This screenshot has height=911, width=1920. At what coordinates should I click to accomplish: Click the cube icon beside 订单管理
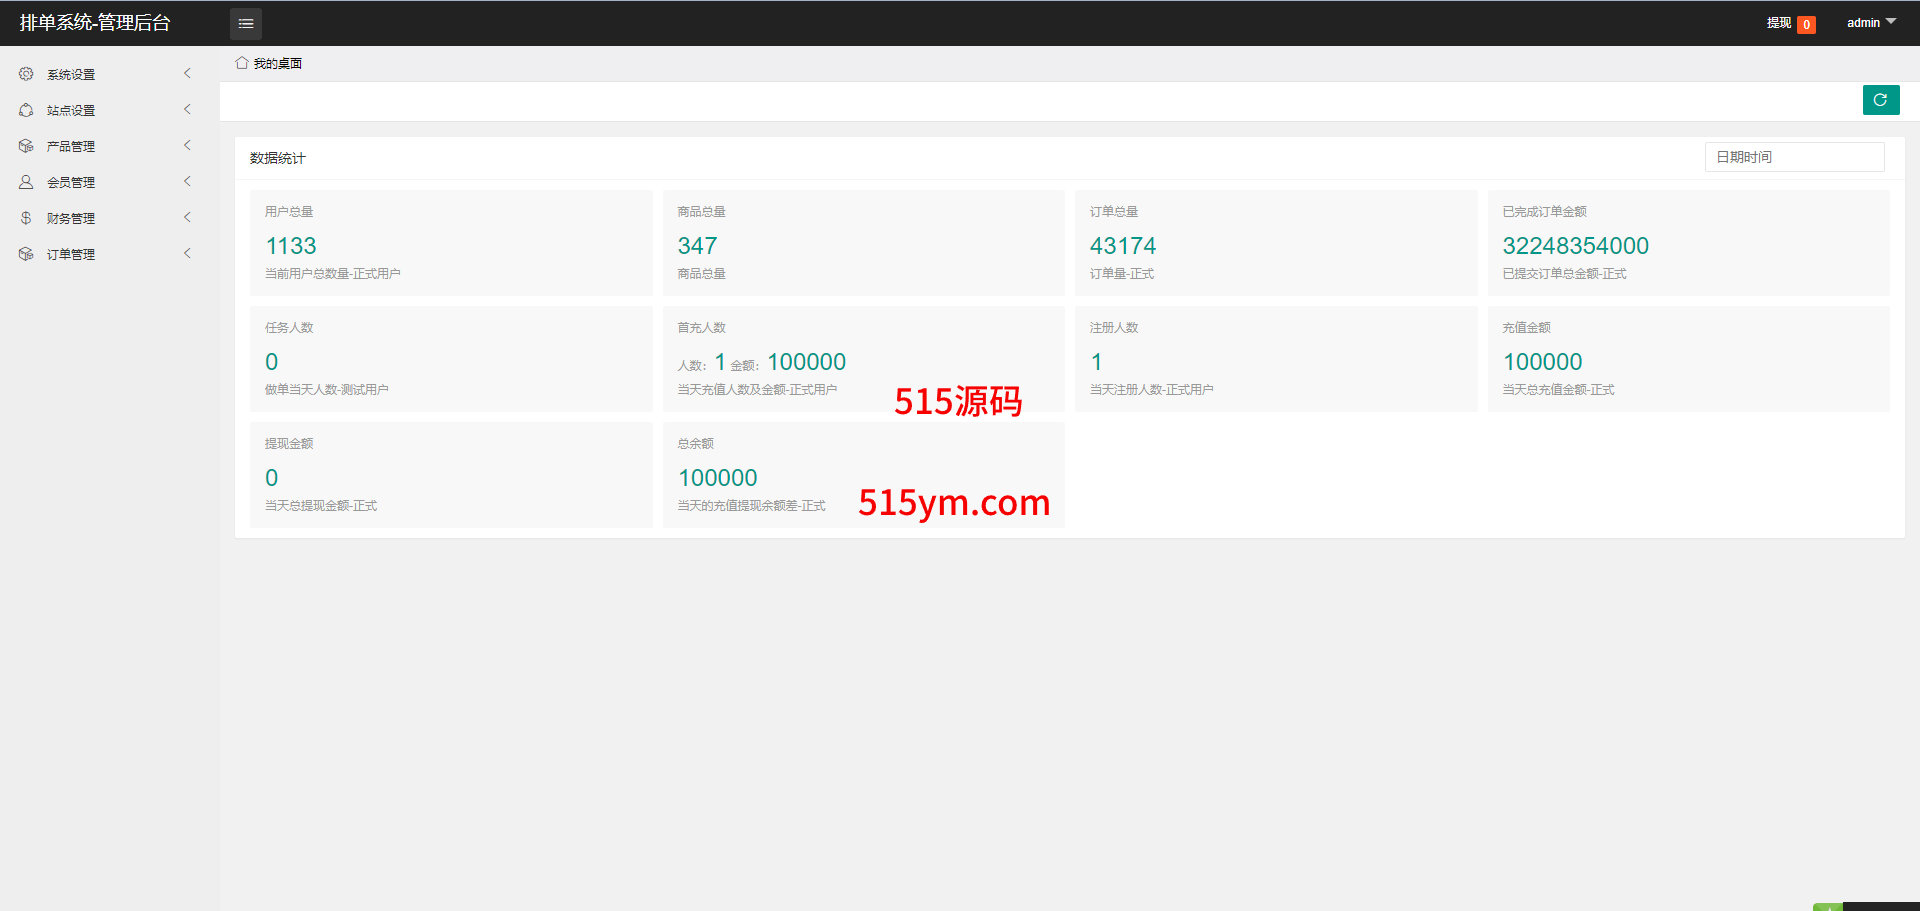click(x=26, y=254)
